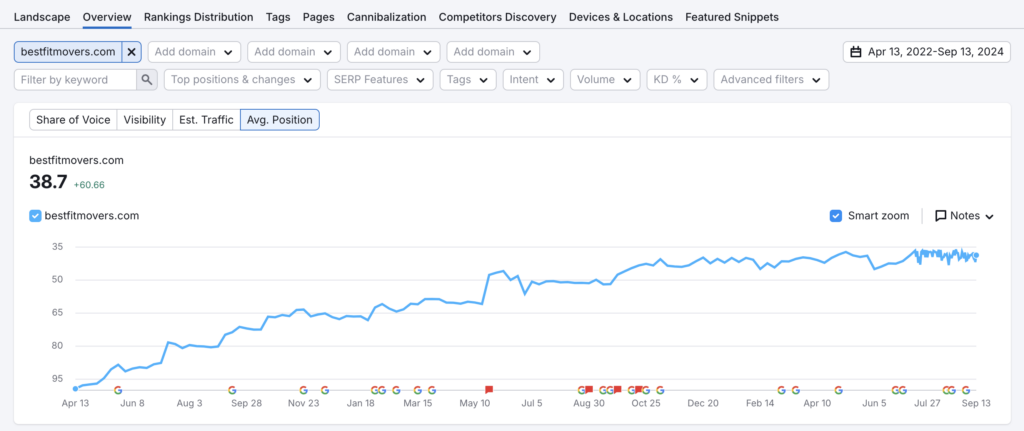Click the red flag marker near May 10
The image size is (1024, 431).
point(489,389)
